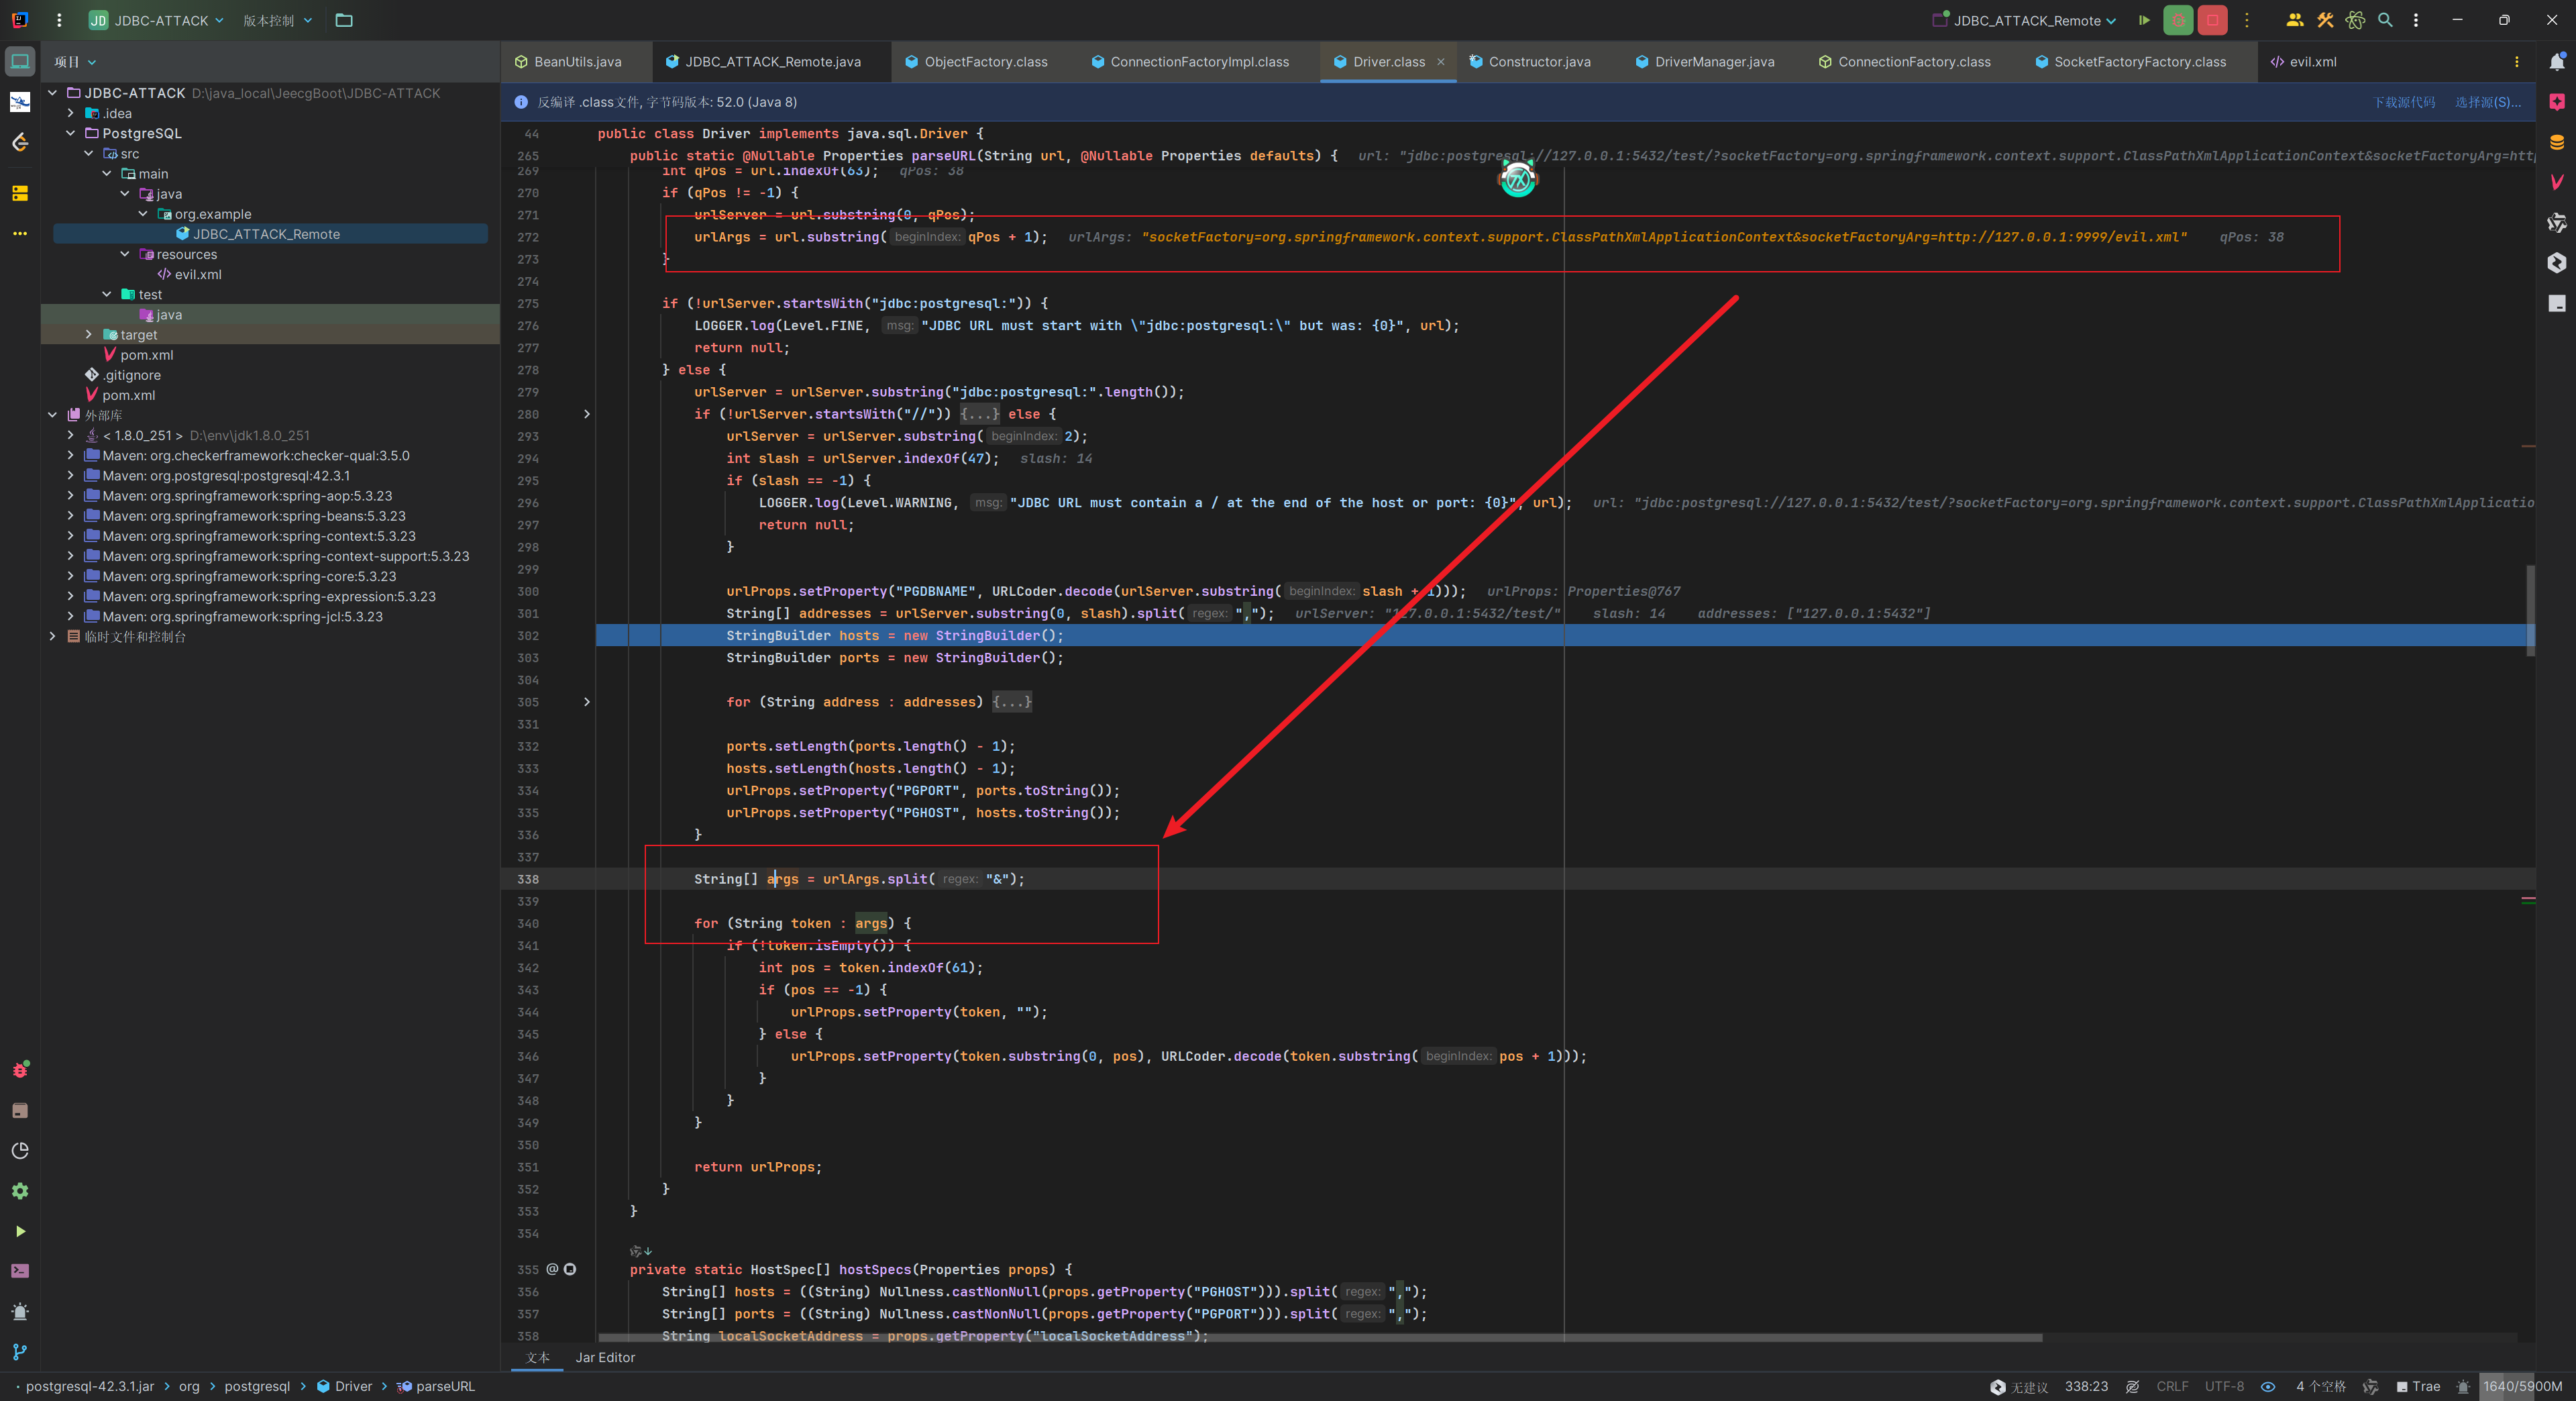Click the memory indicator 1640/5900M
The image size is (2576, 1401).
(2522, 1387)
